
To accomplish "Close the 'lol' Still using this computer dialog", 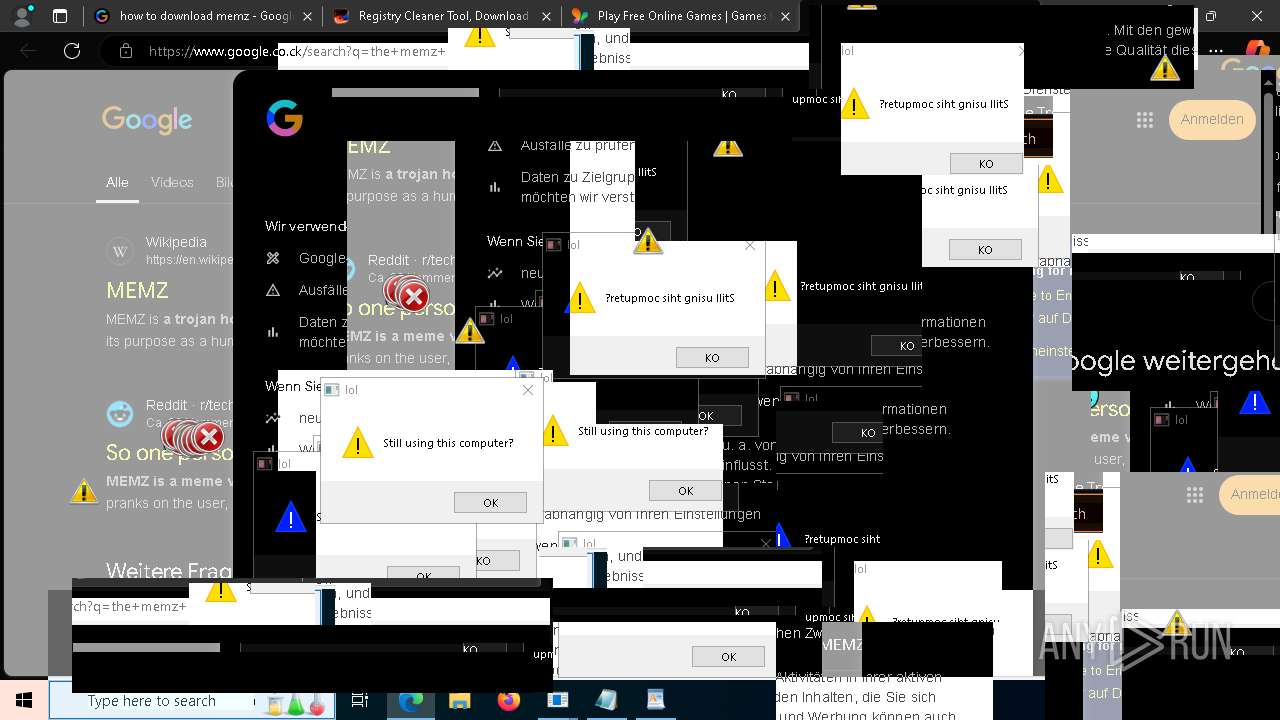I will (x=528, y=390).
